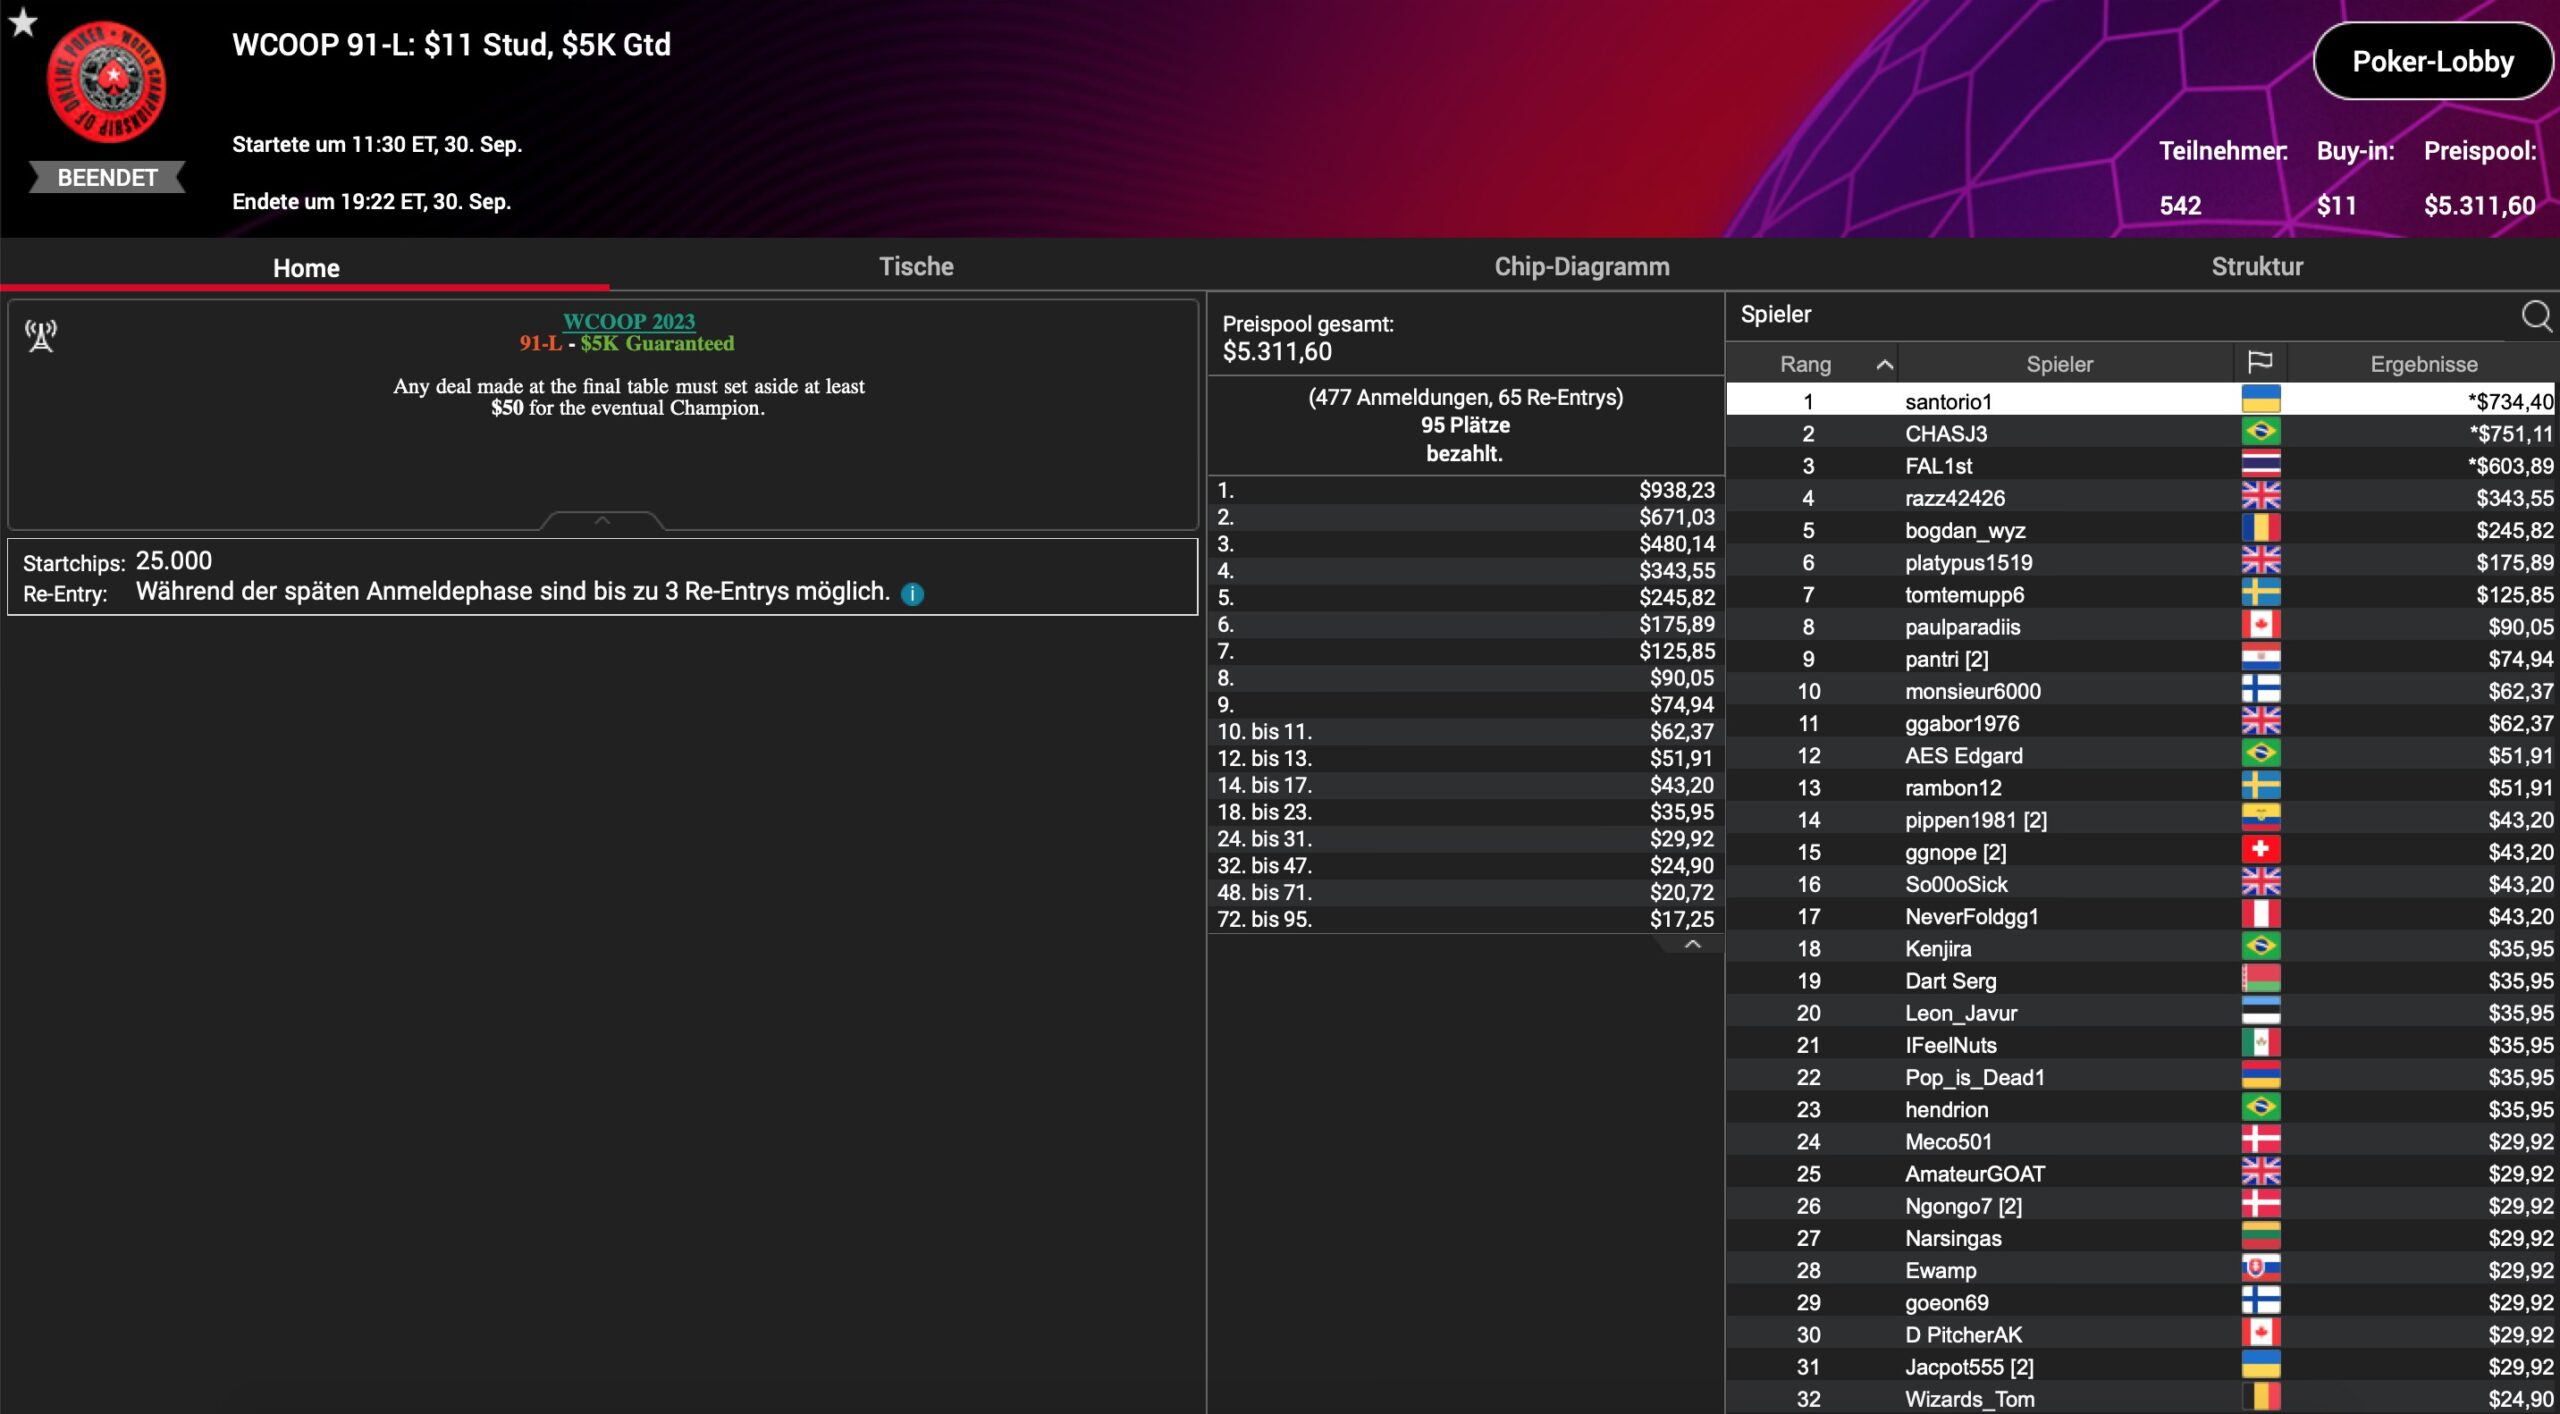
Task: Click the BEENDET status label
Action: [107, 177]
